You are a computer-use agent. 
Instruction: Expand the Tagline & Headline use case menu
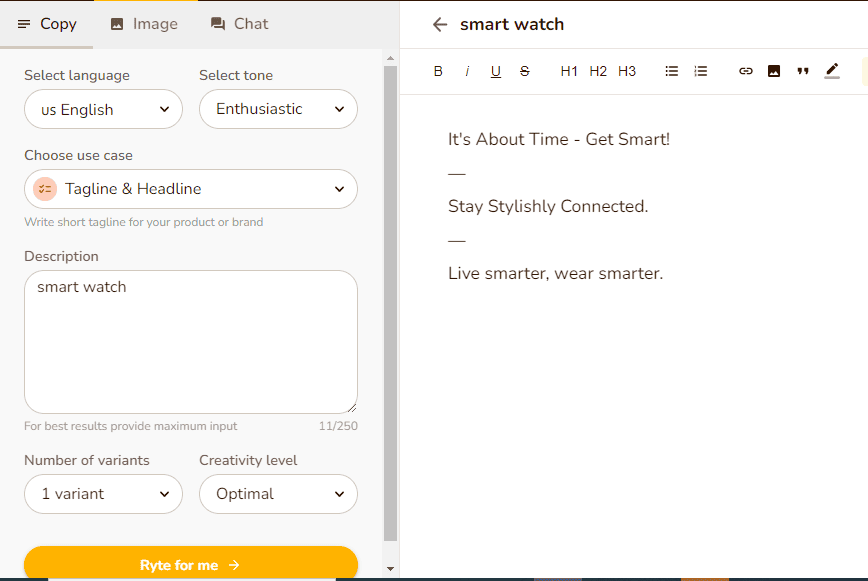tap(191, 189)
